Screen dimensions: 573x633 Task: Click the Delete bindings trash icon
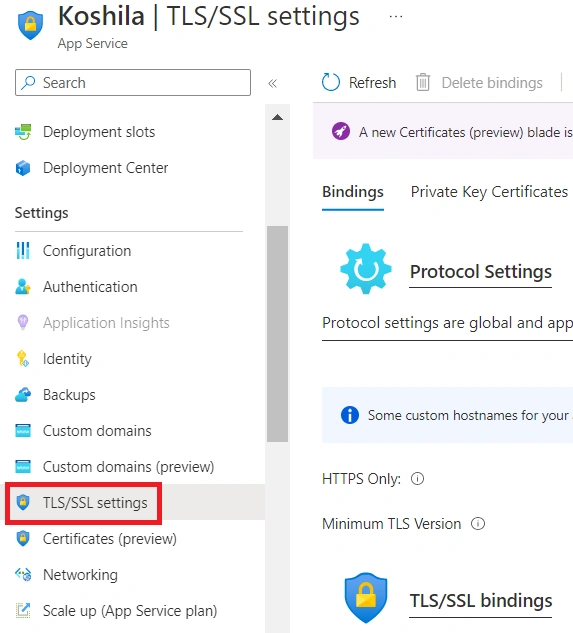point(423,82)
